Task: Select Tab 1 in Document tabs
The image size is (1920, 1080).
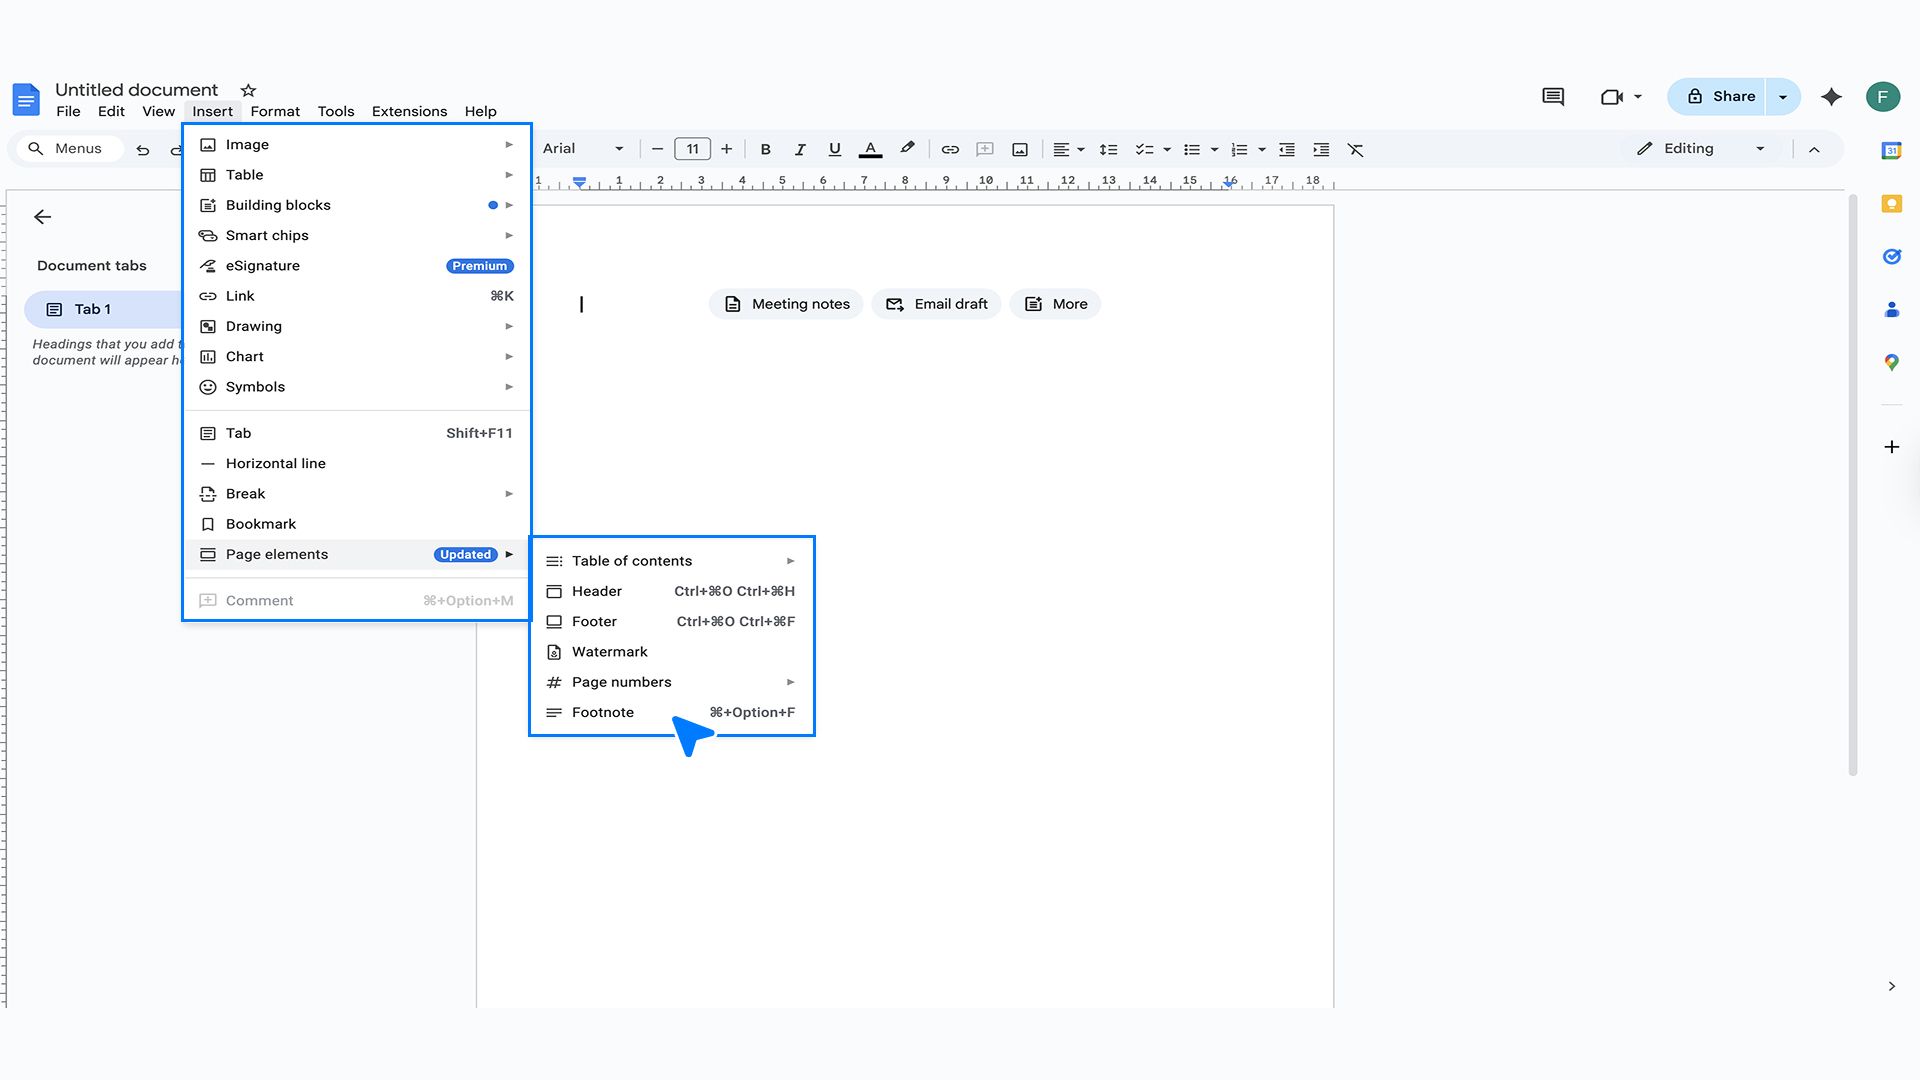Action: (93, 309)
